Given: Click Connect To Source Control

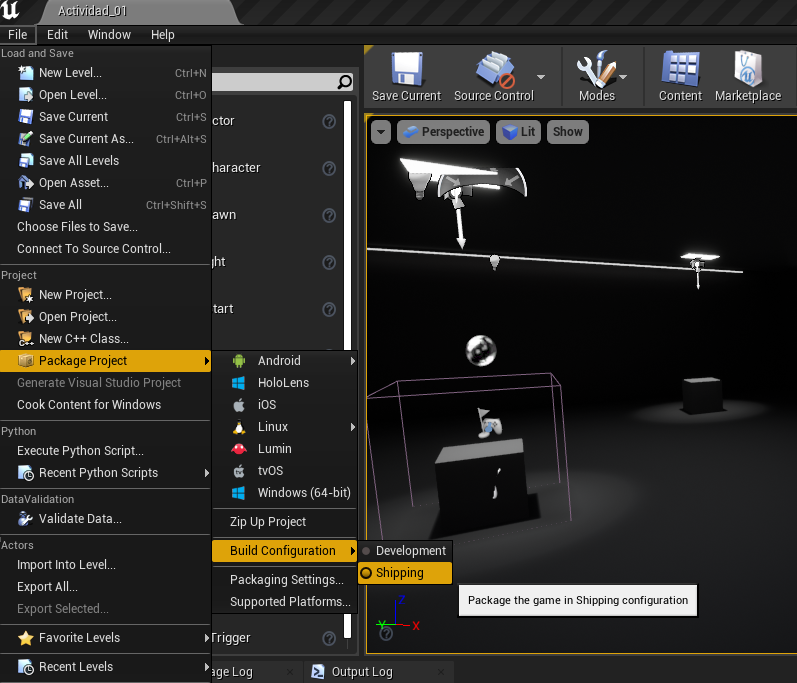Looking at the screenshot, I should pos(105,249).
